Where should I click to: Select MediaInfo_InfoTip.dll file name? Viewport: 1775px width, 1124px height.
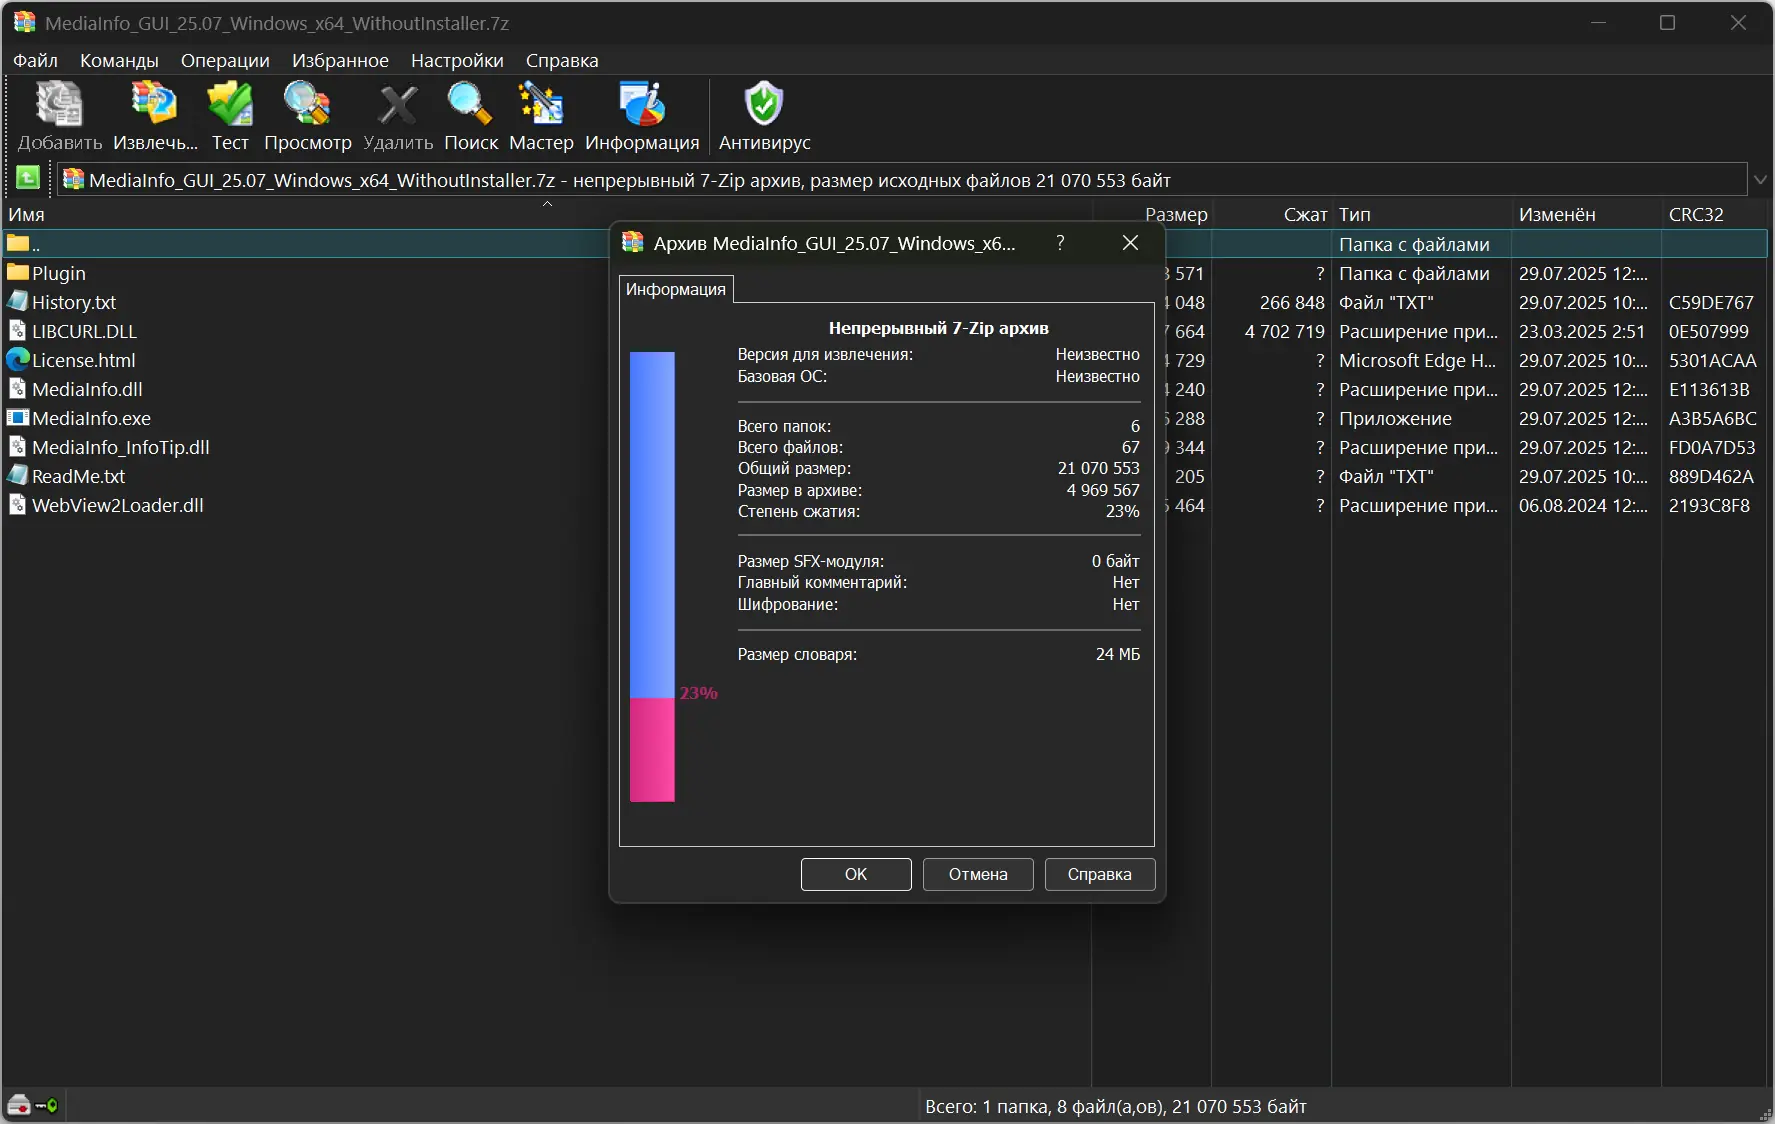tap(121, 447)
